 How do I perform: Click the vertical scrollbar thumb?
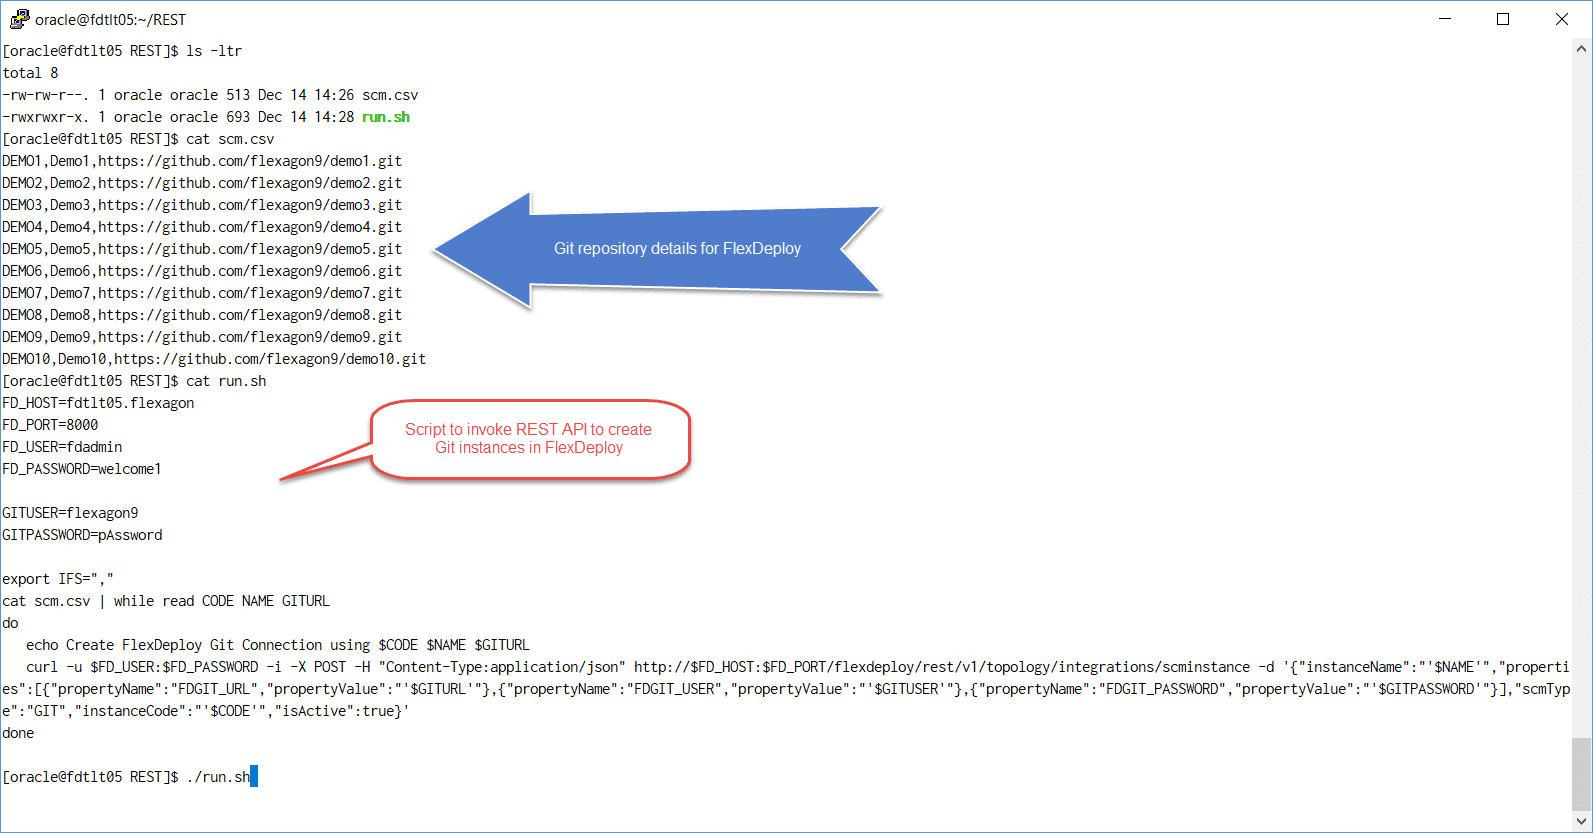coord(1582,774)
